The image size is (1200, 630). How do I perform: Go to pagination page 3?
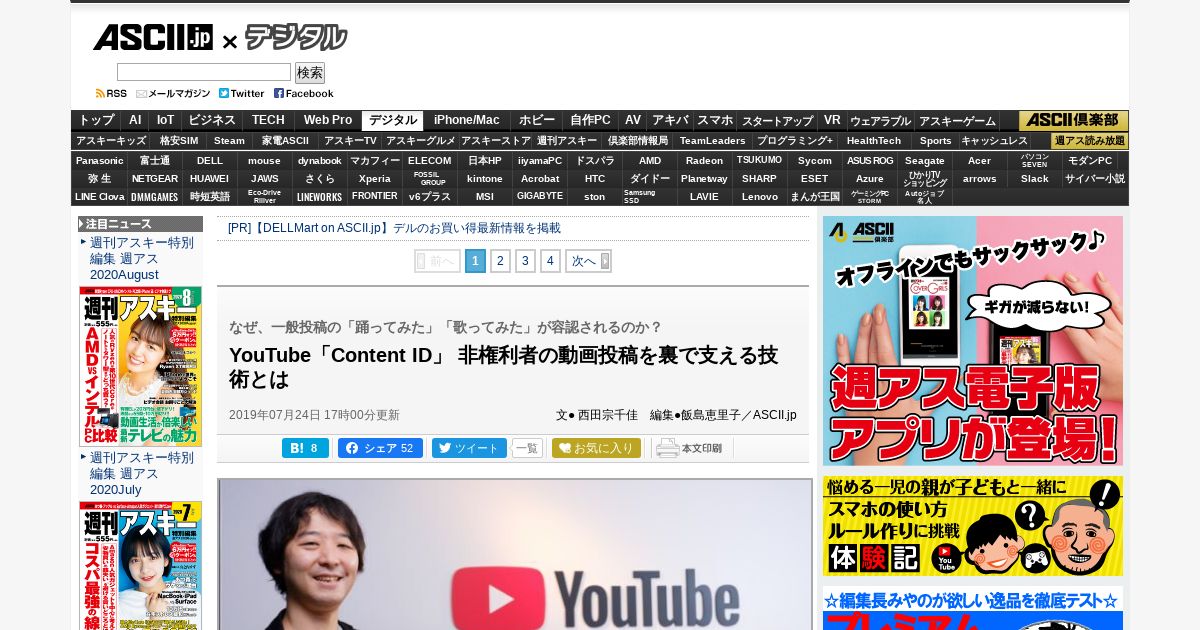pos(525,261)
